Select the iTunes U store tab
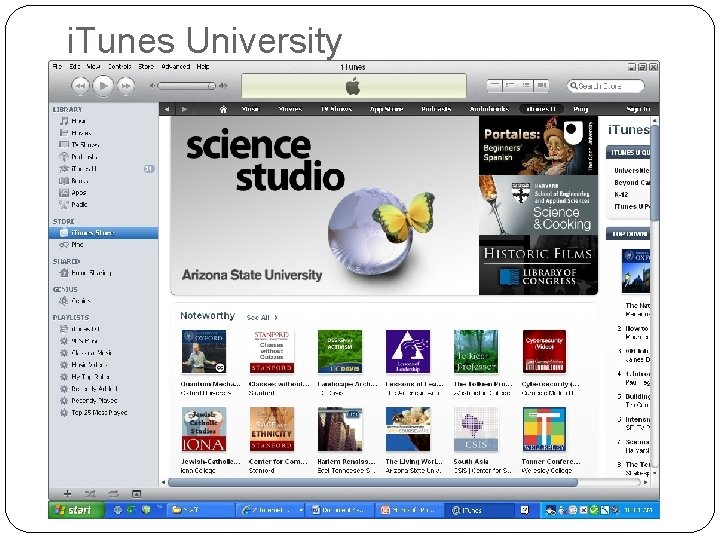Screen dimensions: 720x540 click(541, 109)
